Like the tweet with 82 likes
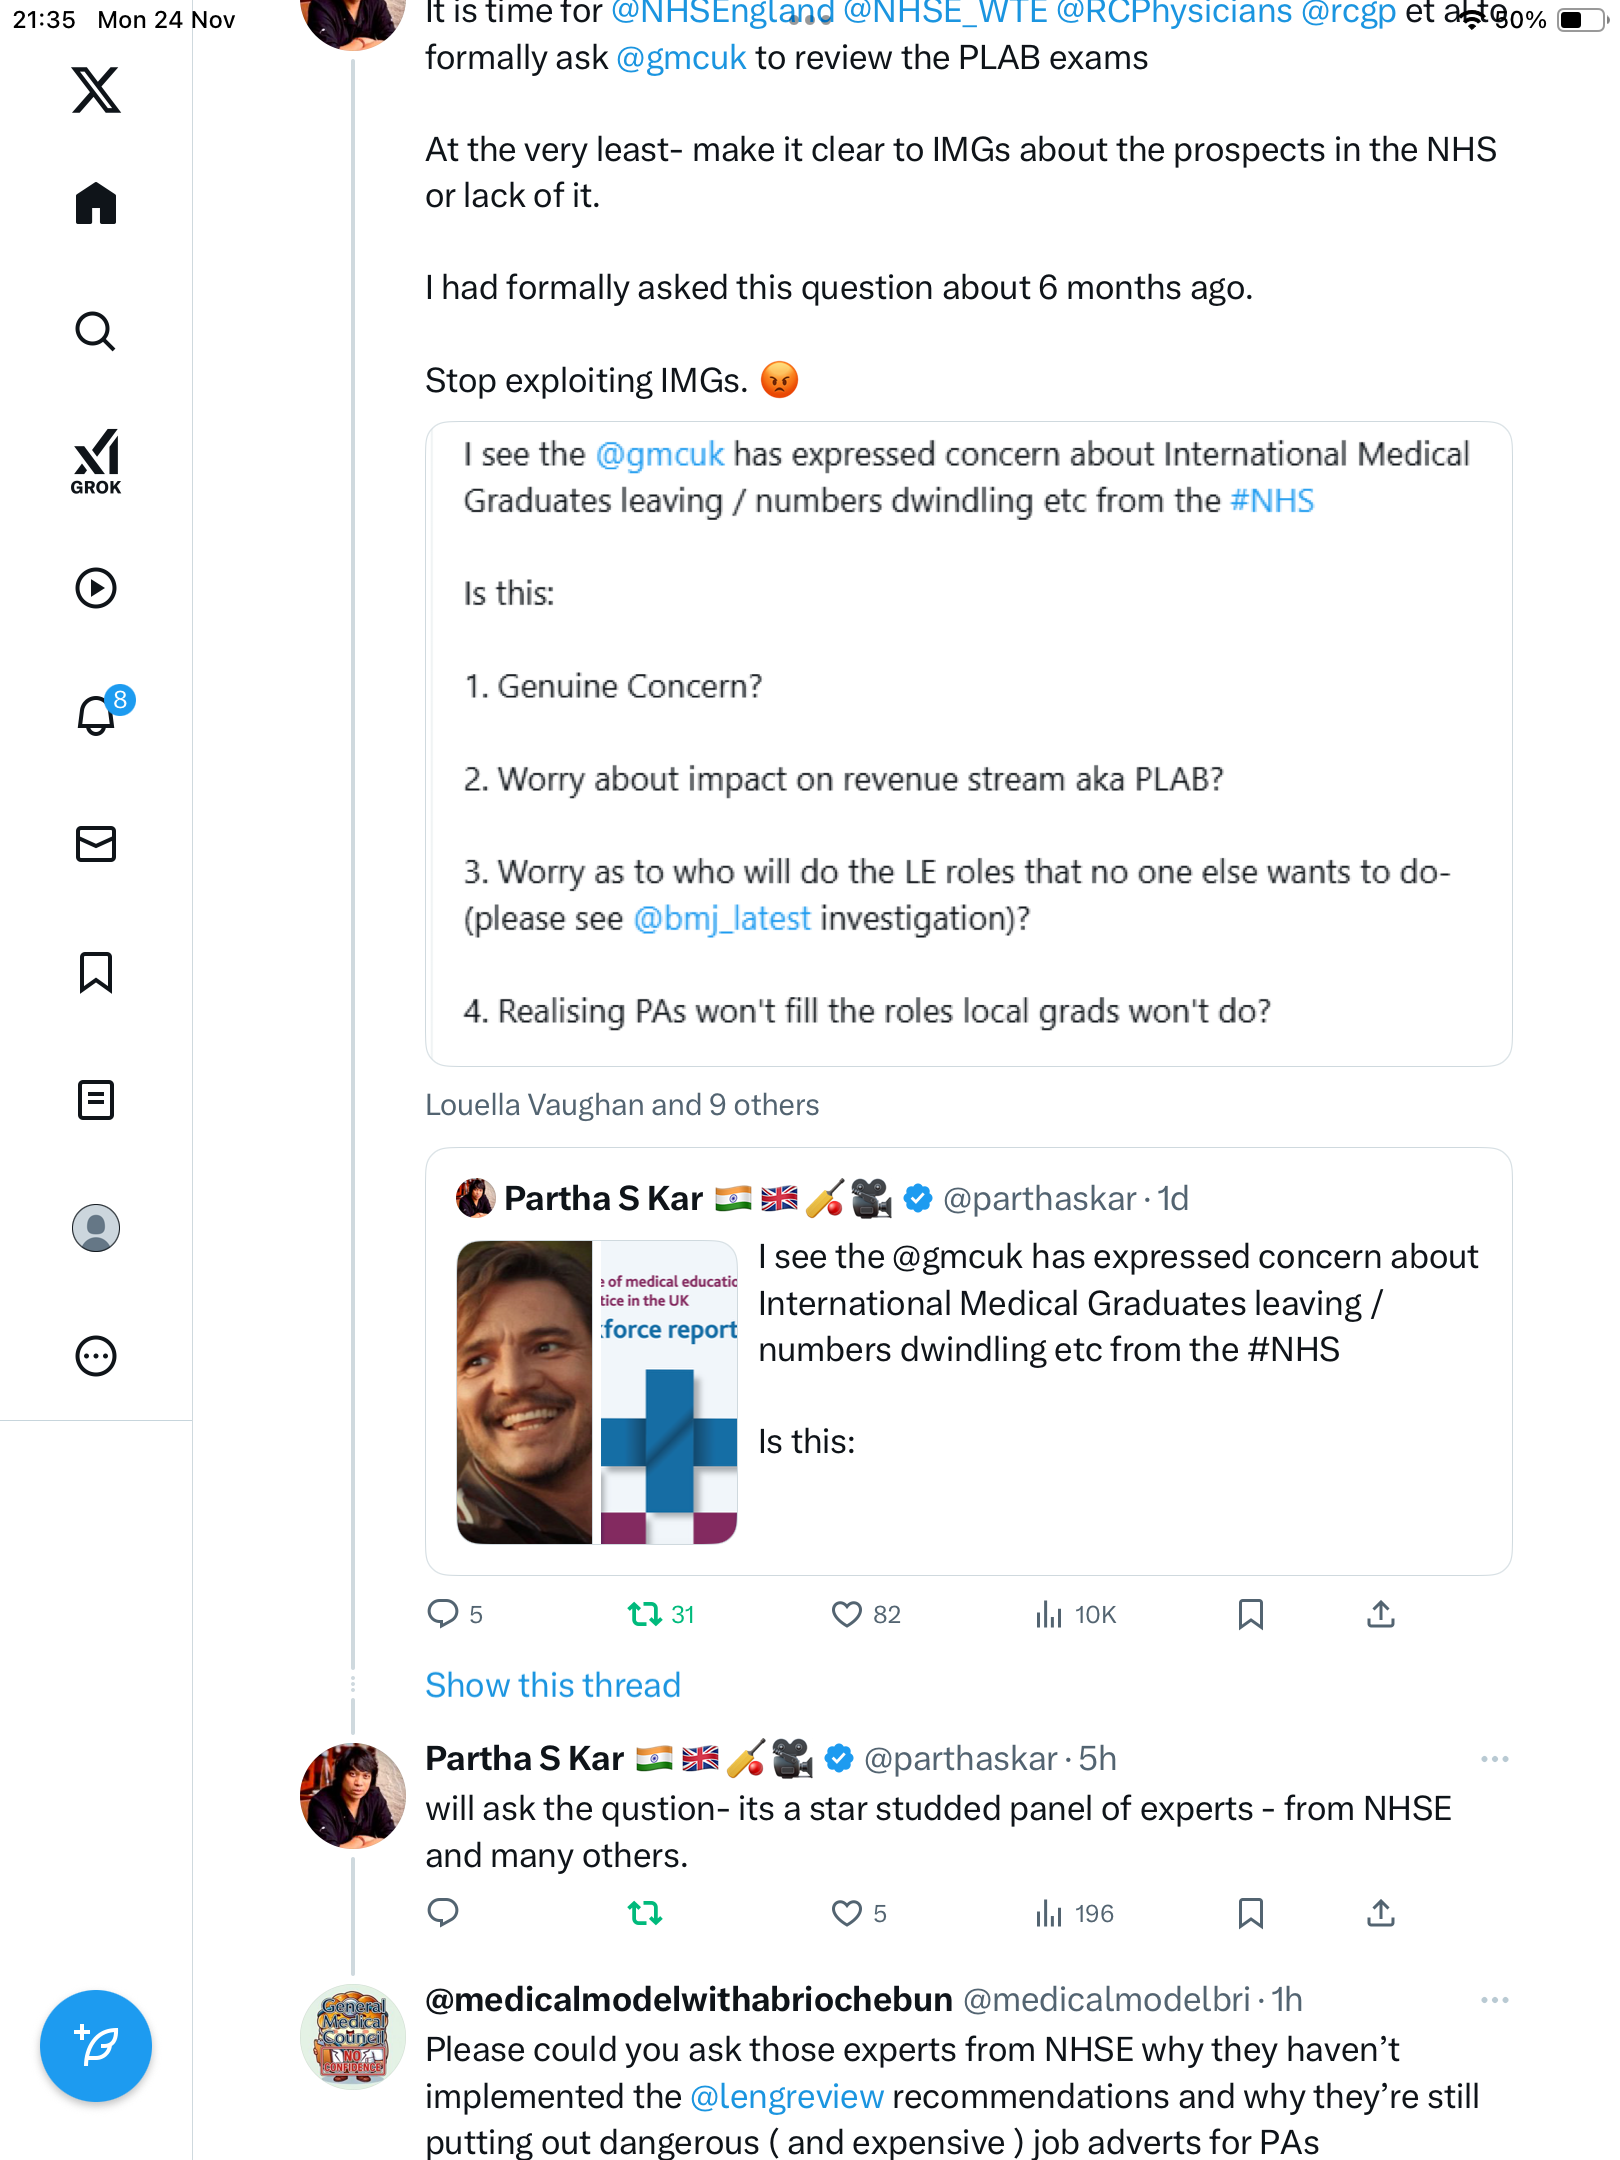The height and width of the screenshot is (2160, 1620). pos(846,1614)
